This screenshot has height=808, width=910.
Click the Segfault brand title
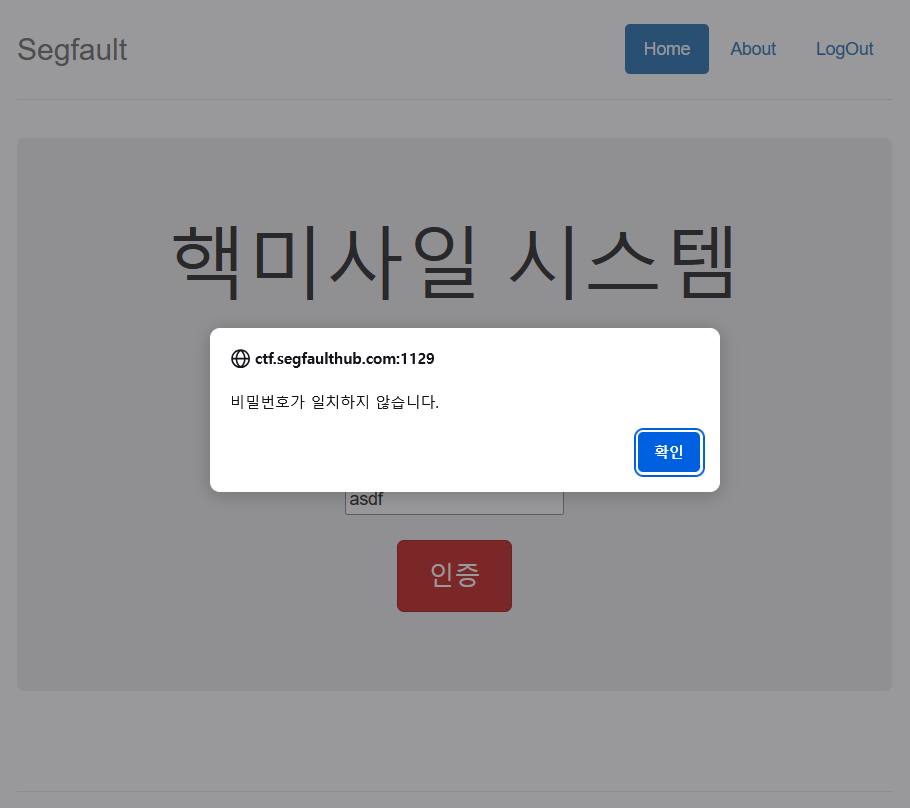(72, 50)
